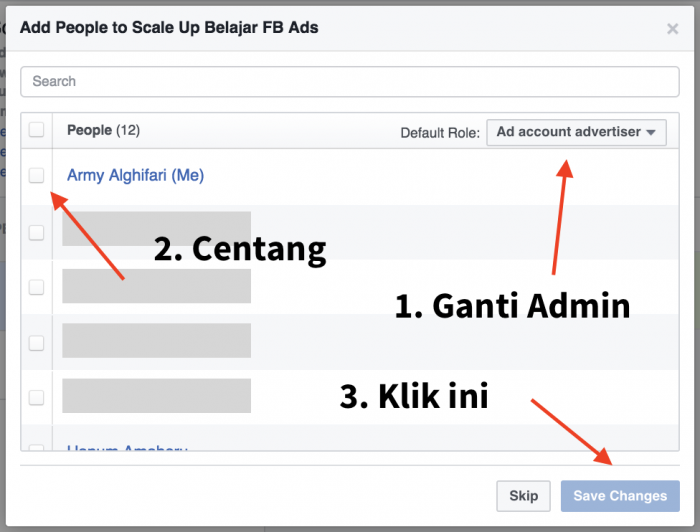Click the Army Alghifari (Me) name link

click(135, 175)
